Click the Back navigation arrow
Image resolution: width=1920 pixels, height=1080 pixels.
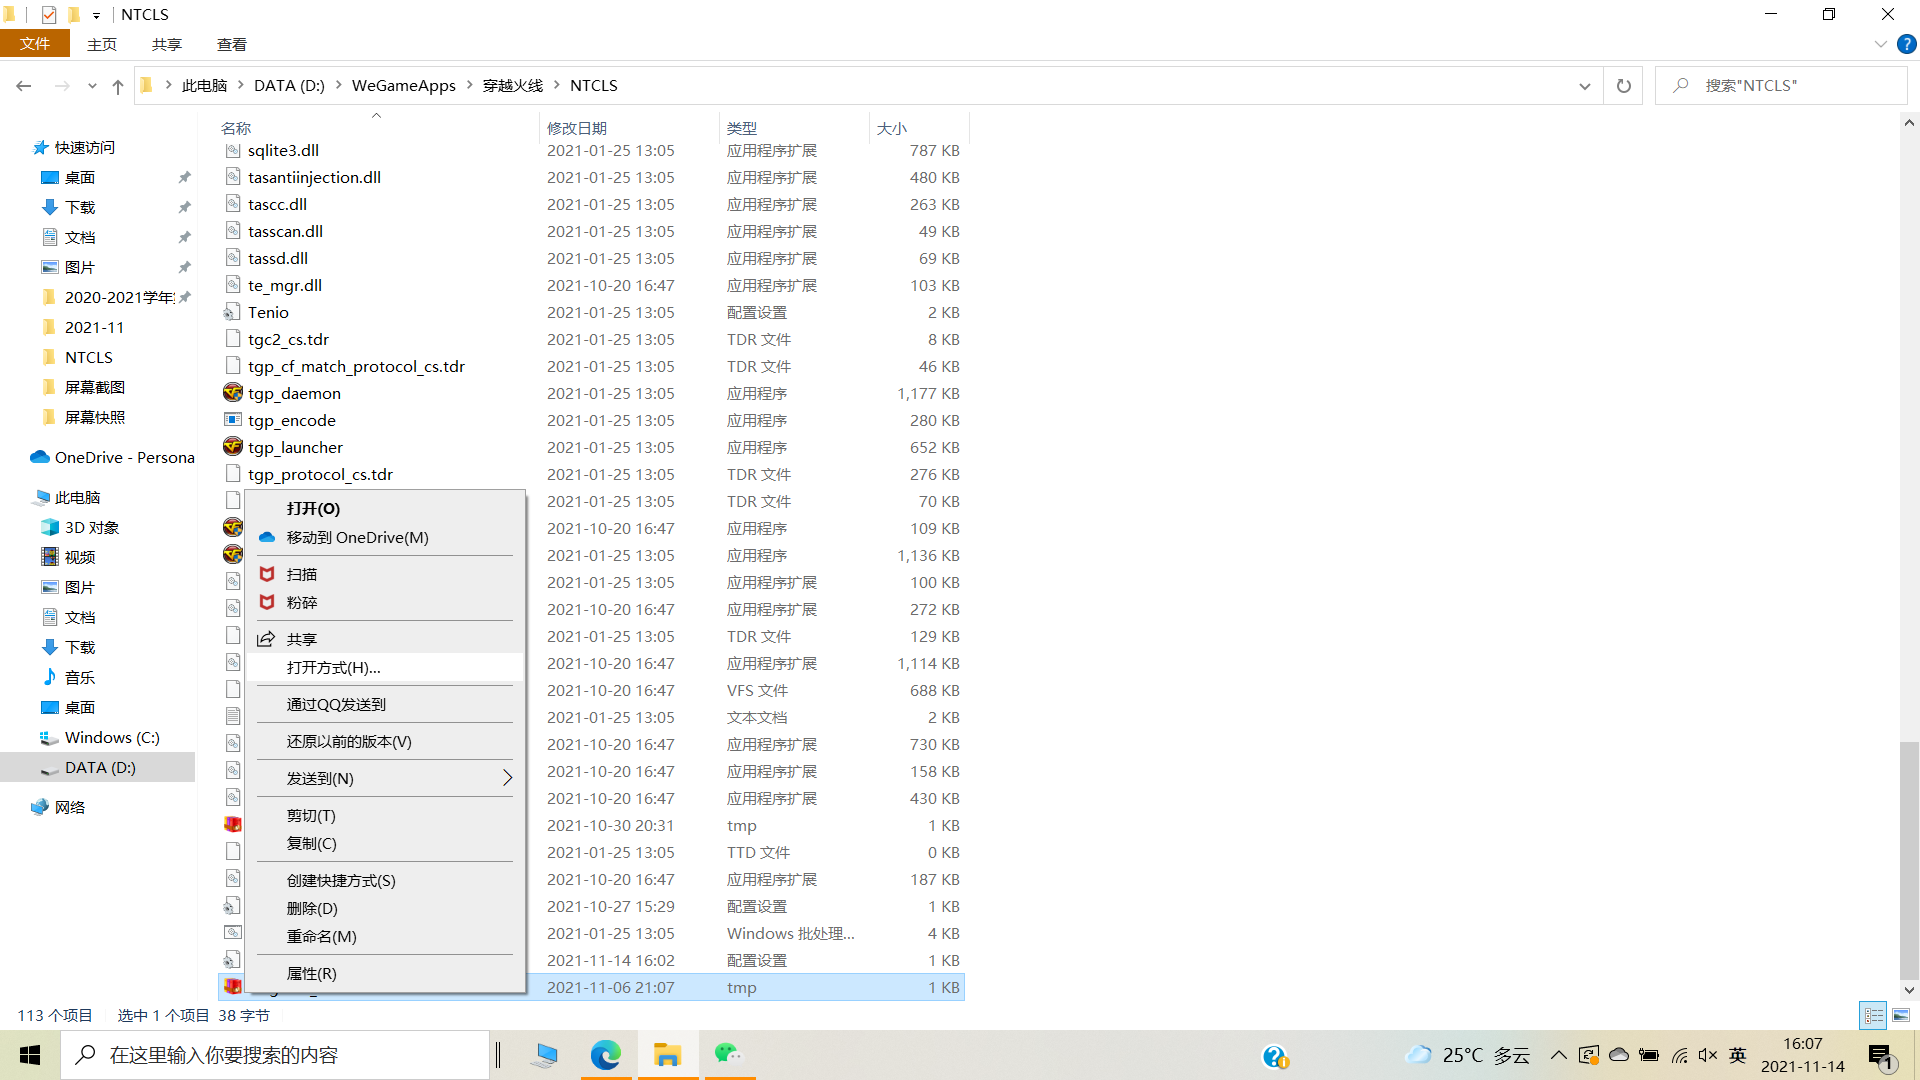[x=24, y=86]
